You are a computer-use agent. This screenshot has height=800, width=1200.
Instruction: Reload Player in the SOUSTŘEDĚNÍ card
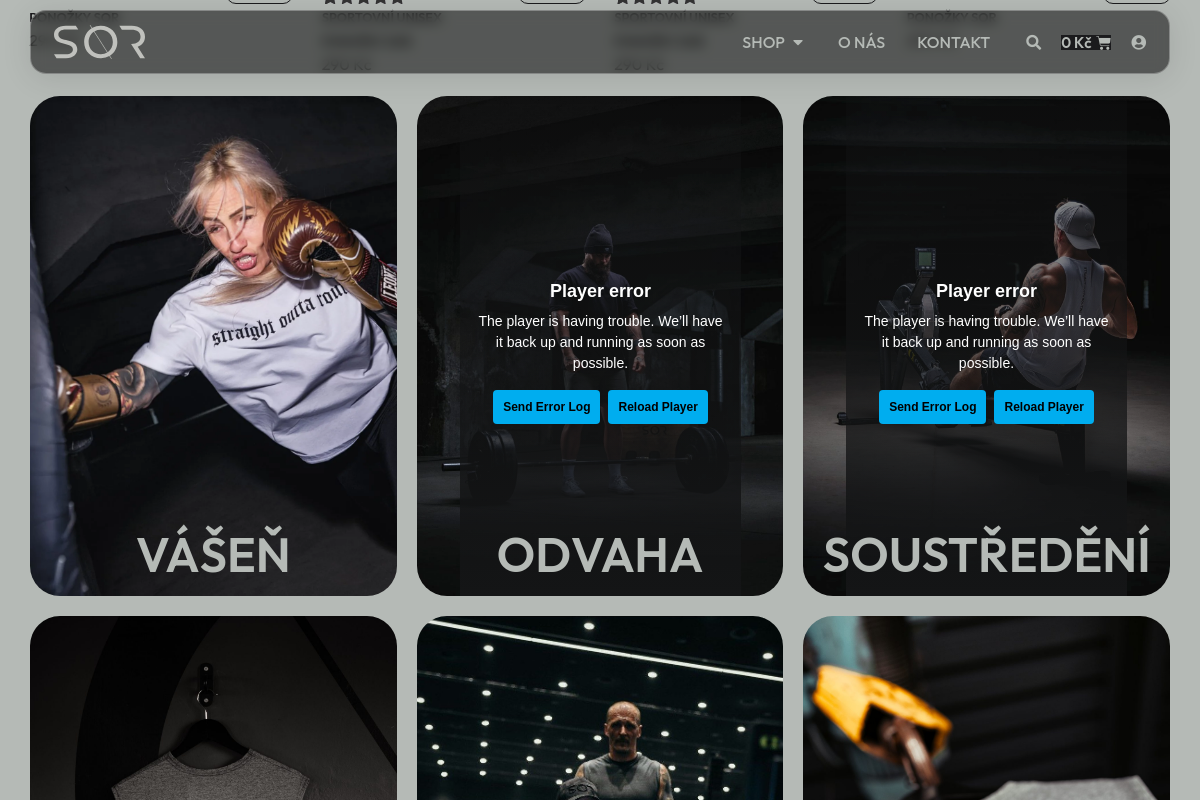click(x=1044, y=407)
